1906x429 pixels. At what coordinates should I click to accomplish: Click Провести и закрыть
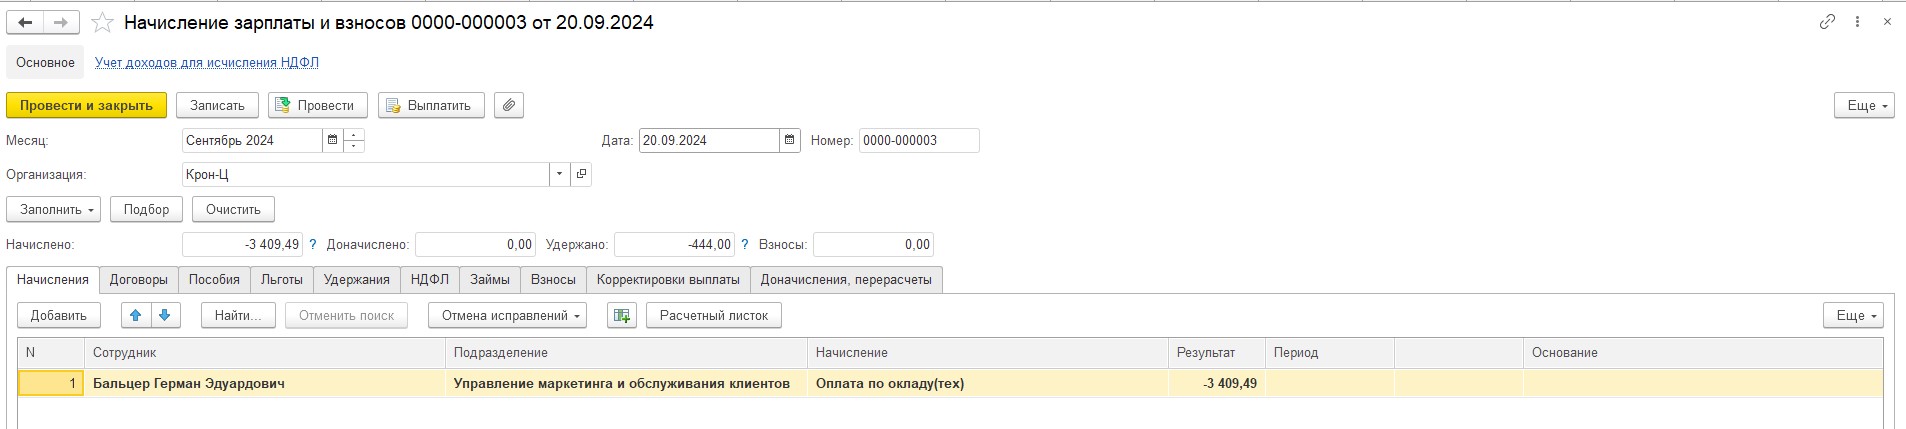(86, 105)
